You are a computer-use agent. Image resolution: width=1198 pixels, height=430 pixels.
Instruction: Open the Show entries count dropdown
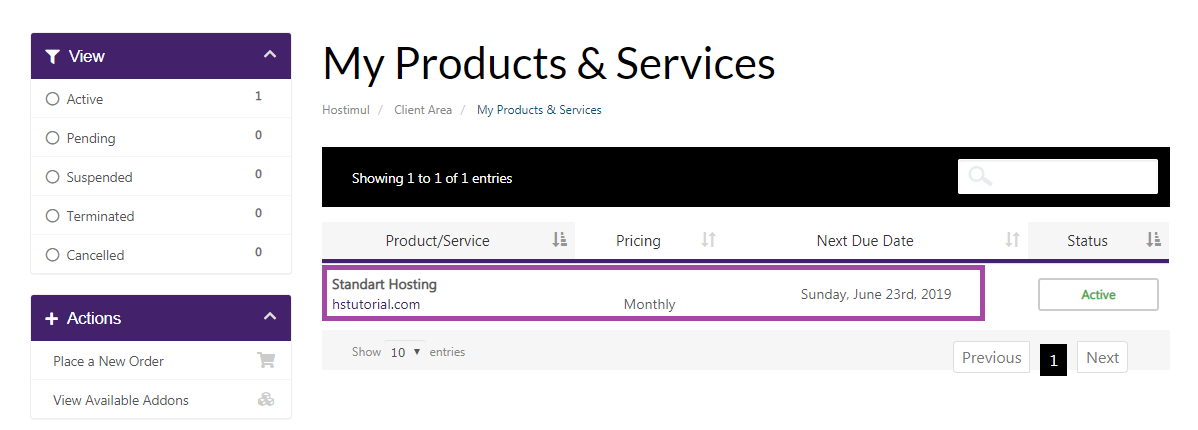(x=405, y=353)
